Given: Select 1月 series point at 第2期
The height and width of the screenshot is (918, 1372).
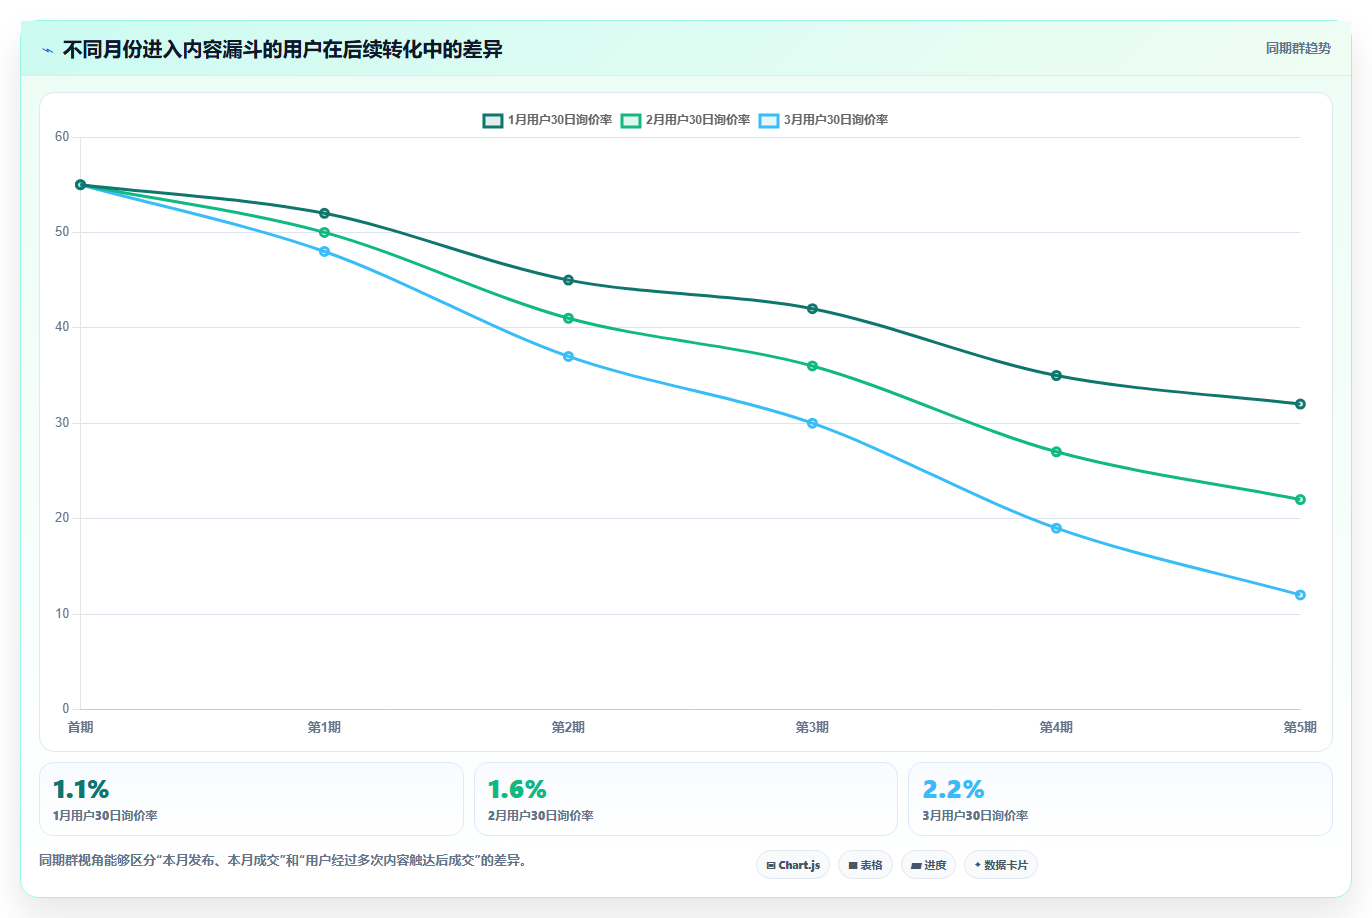Looking at the screenshot, I should pos(568,280).
